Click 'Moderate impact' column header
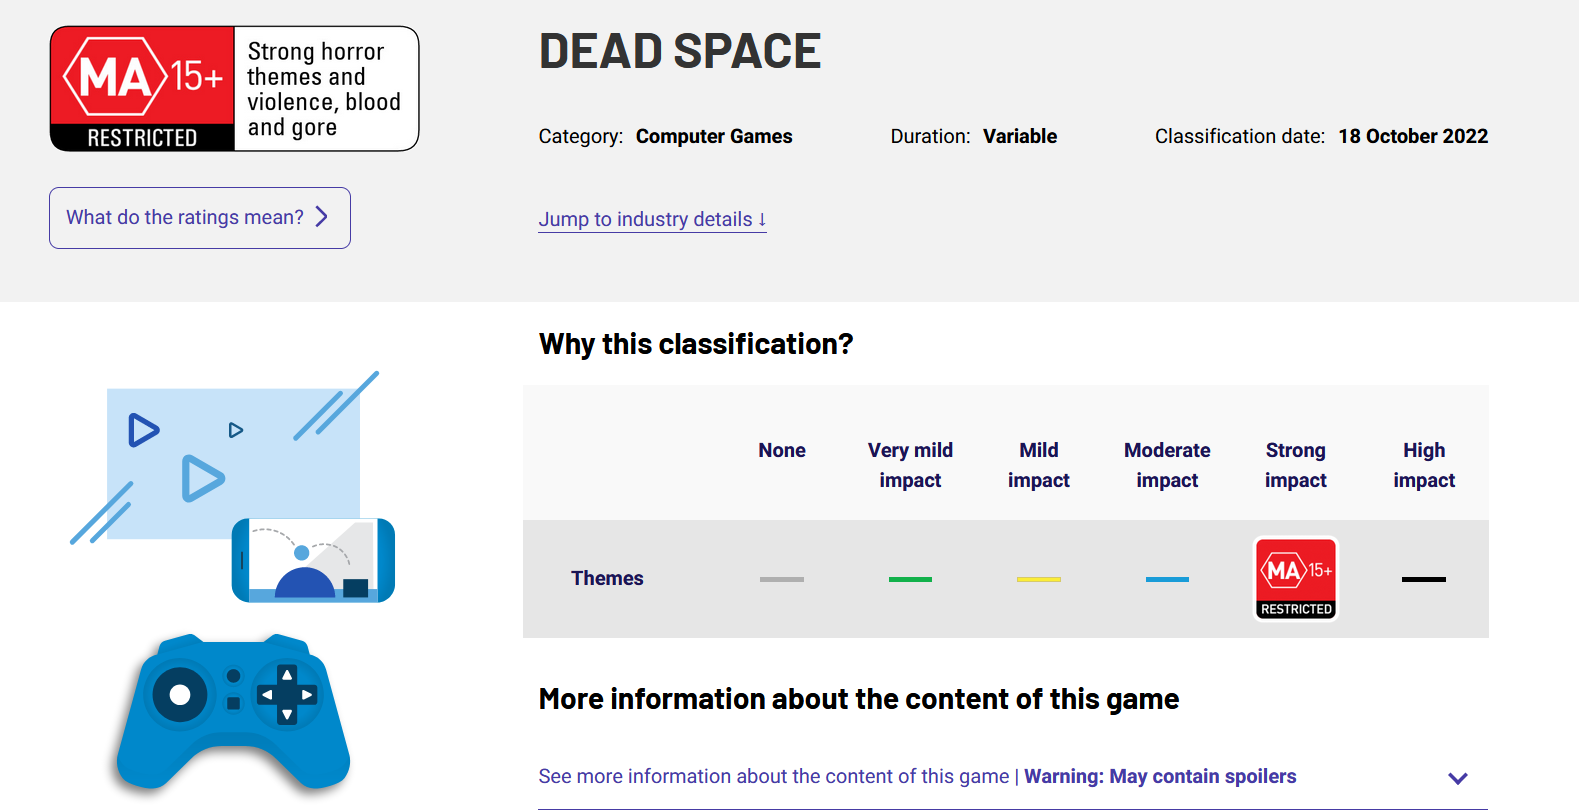Image resolution: width=1579 pixels, height=811 pixels. coord(1167,465)
